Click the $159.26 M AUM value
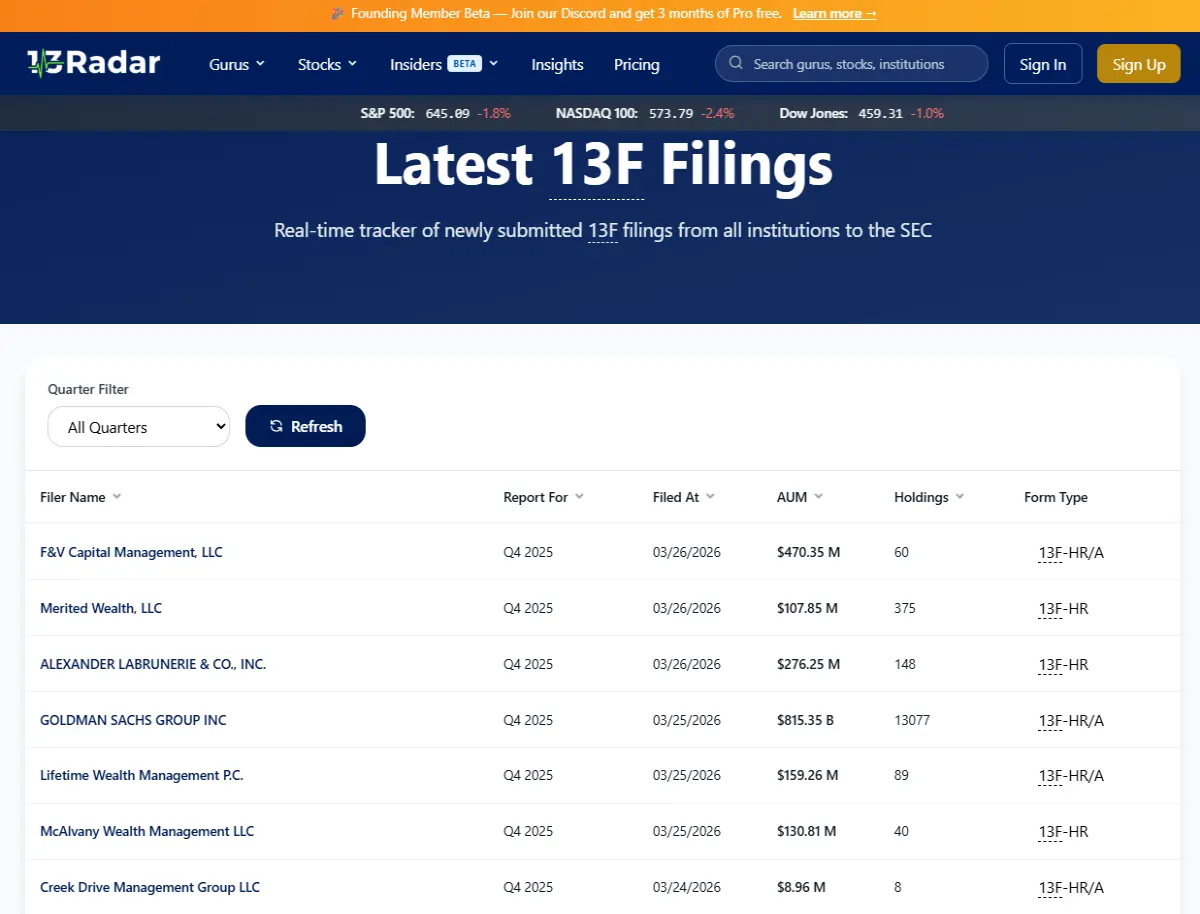This screenshot has width=1200, height=914. point(808,775)
